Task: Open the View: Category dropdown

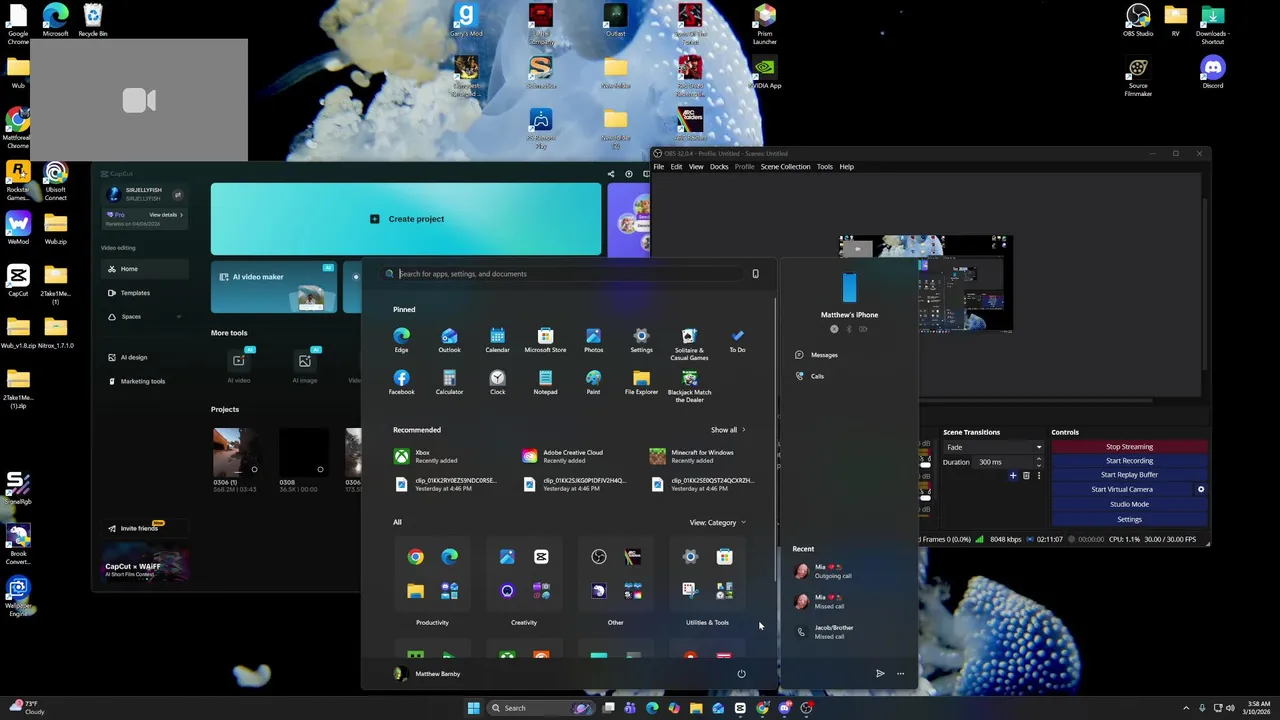Action: 717,522
